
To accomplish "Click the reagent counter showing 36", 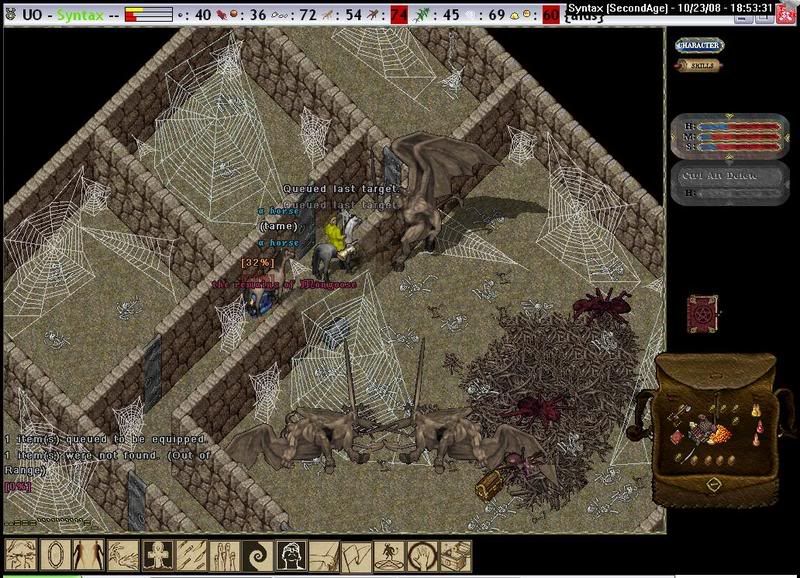I will 242,15.
